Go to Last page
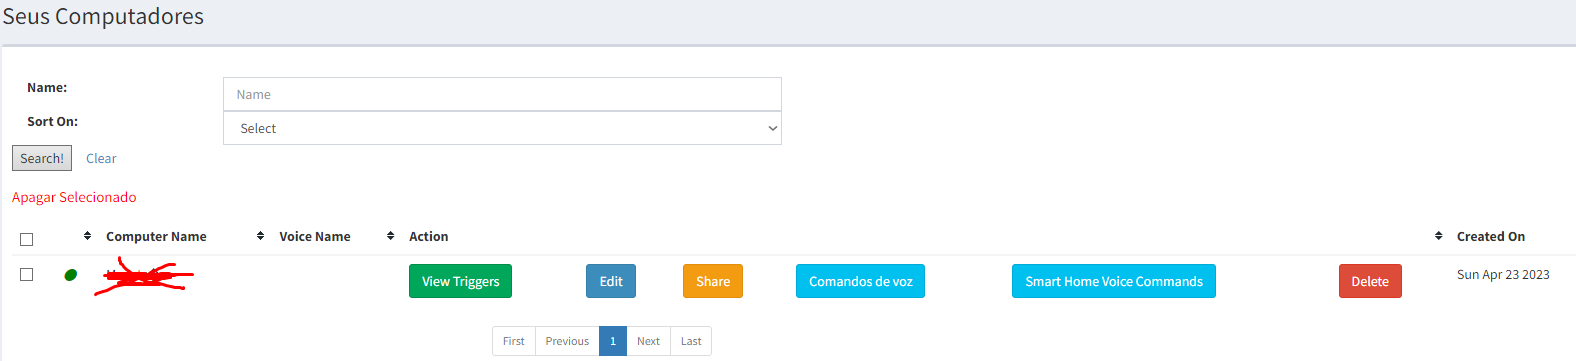This screenshot has height=361, width=1576. tap(691, 341)
